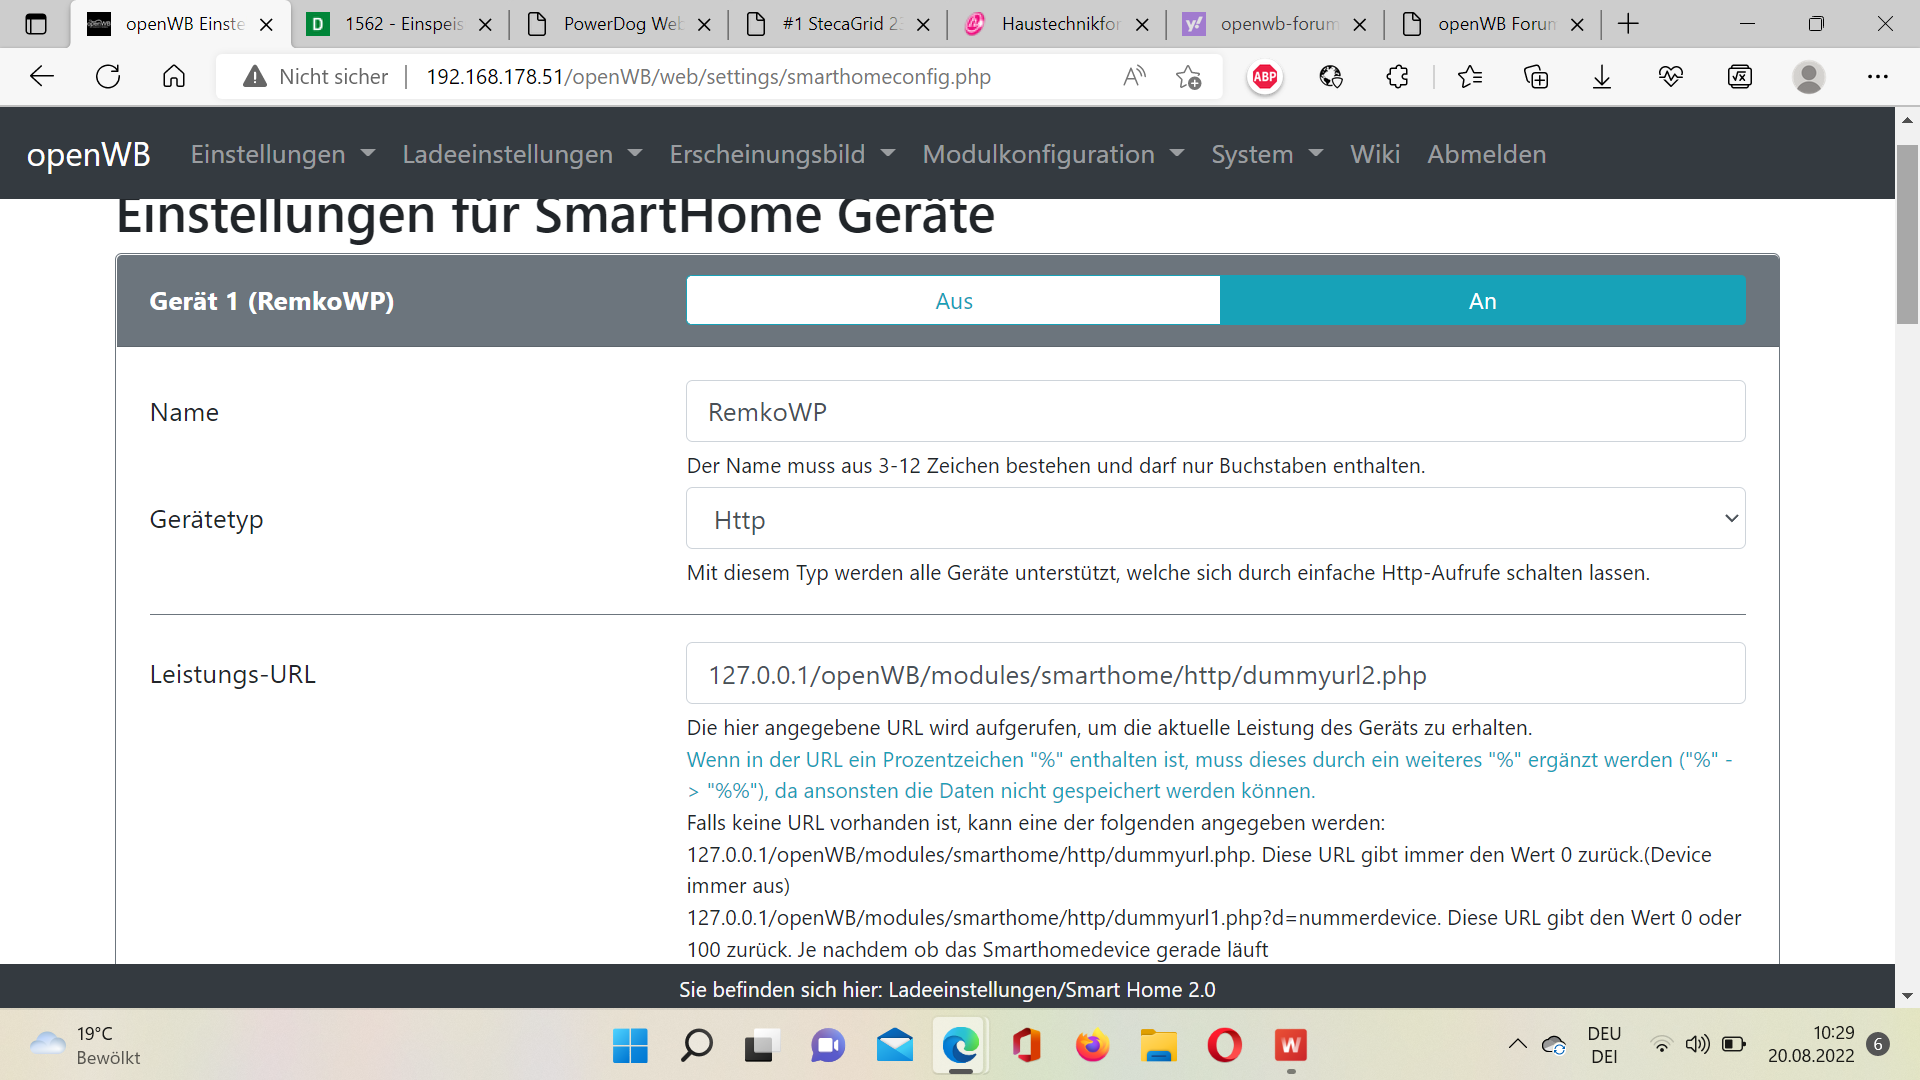This screenshot has height=1080, width=1920.
Task: Open the Wiki link in navbar
Action: (x=1374, y=154)
